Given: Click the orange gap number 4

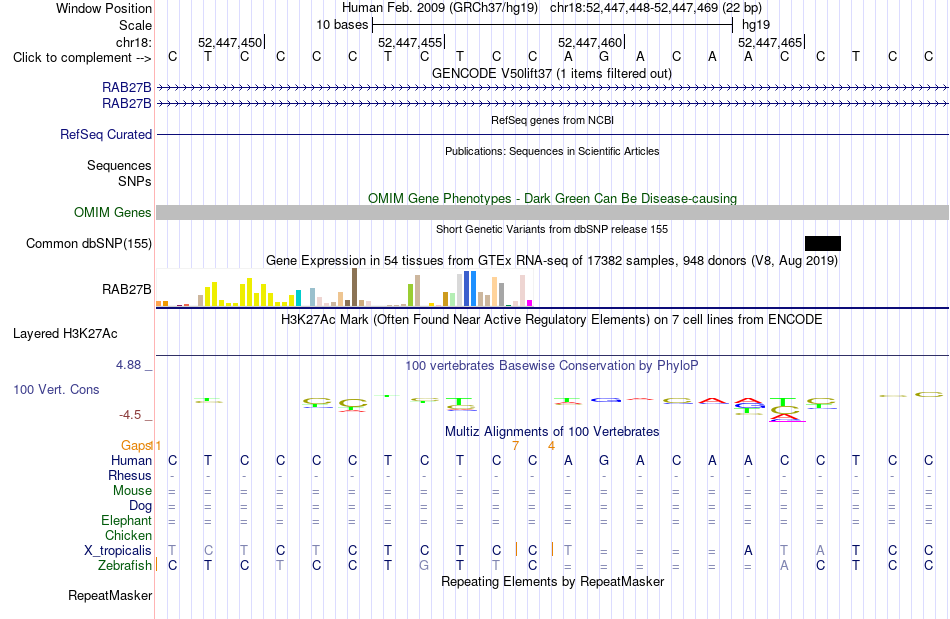Looking at the screenshot, I should pyautogui.click(x=551, y=446).
